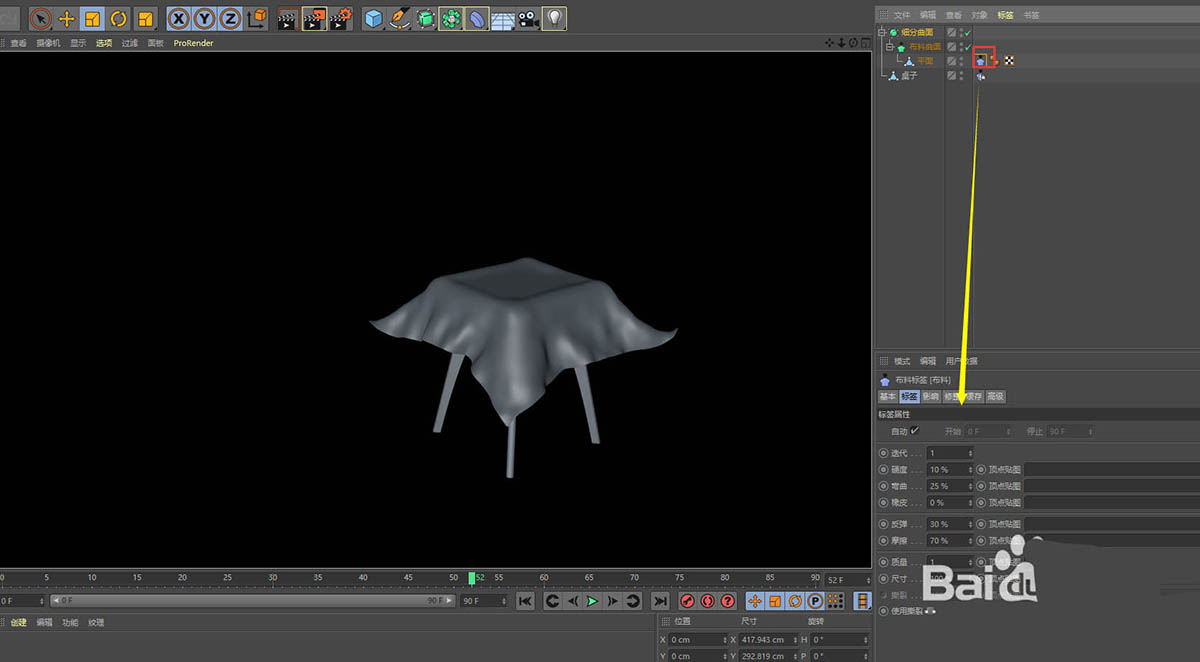Go to start of timeline
This screenshot has width=1200, height=662.
pos(525,601)
